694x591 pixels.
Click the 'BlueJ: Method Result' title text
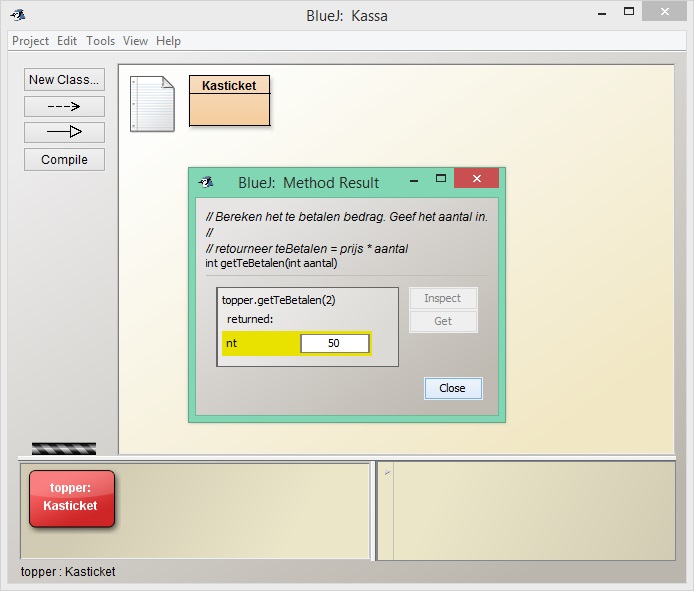[x=308, y=183]
